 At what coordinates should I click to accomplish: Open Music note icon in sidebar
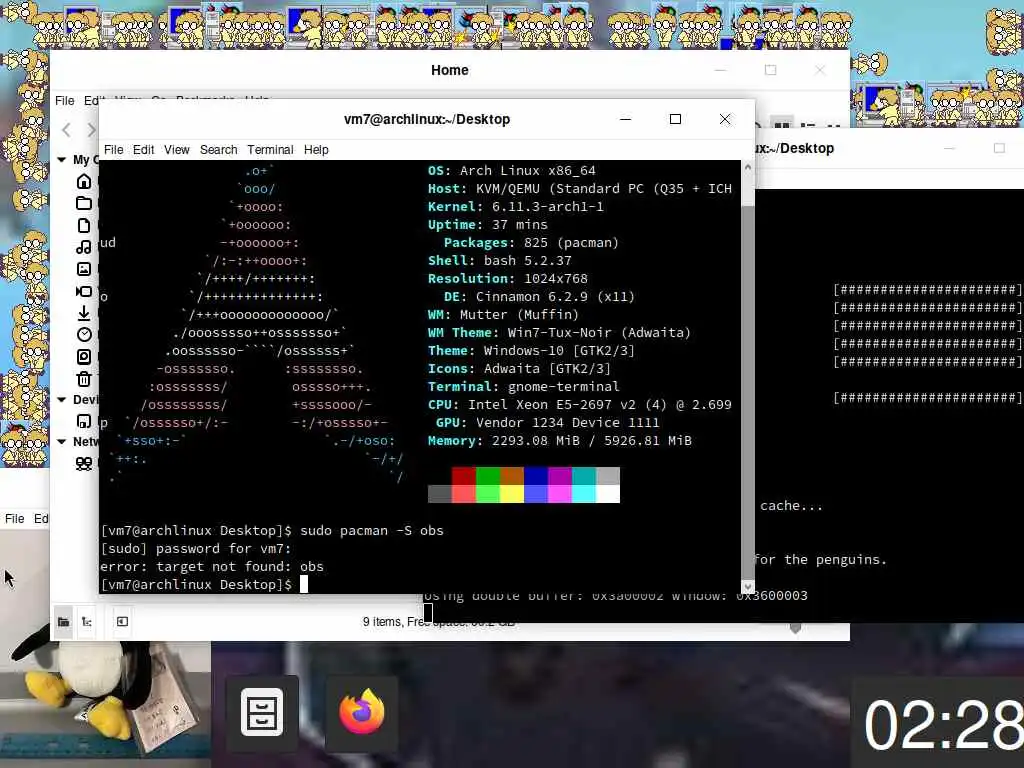(84, 247)
